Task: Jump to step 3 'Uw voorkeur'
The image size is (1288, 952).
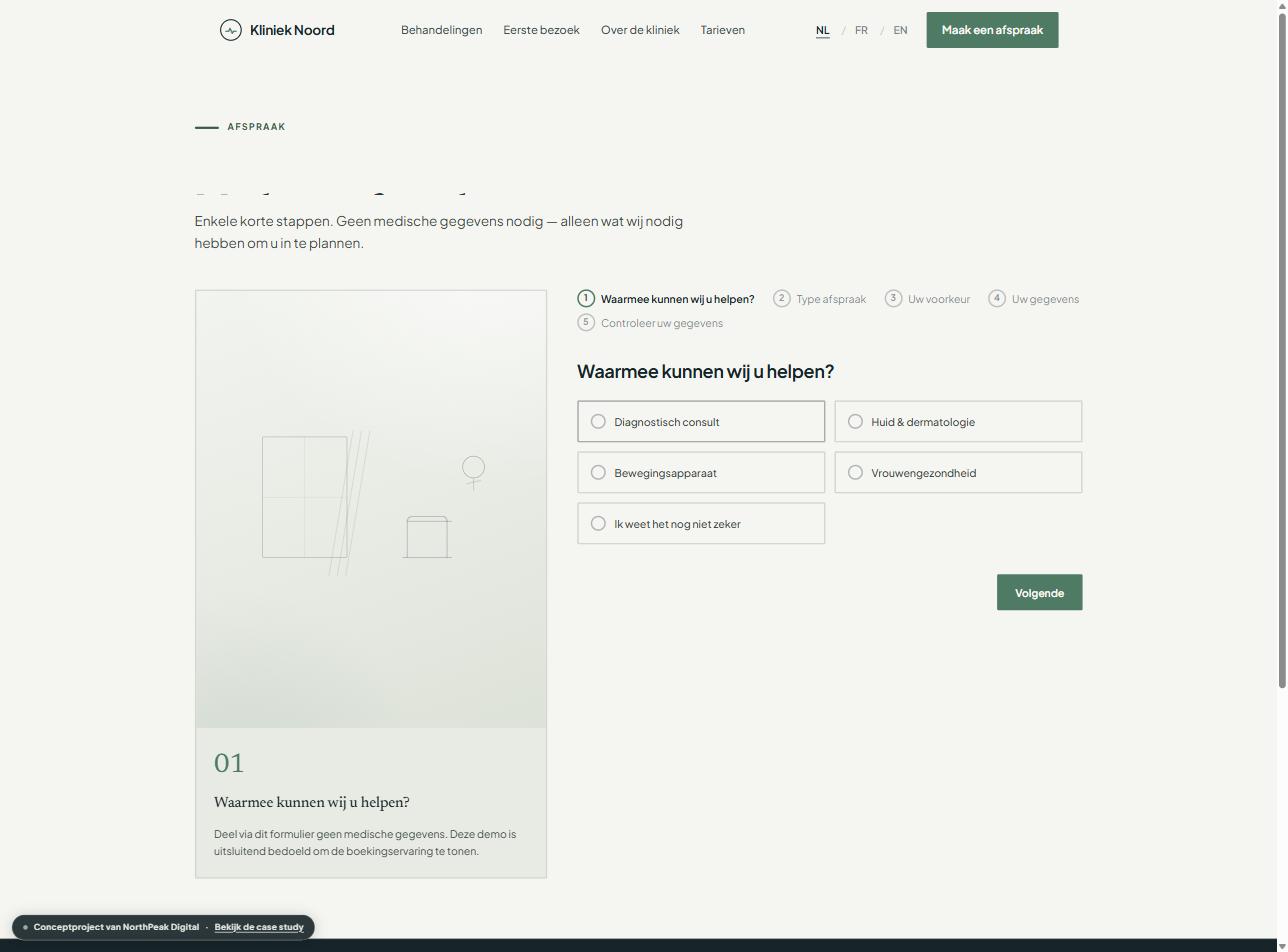Action: [928, 299]
